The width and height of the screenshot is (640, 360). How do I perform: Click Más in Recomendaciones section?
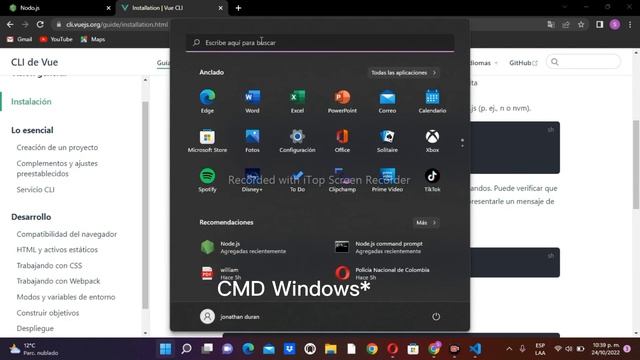(426, 222)
